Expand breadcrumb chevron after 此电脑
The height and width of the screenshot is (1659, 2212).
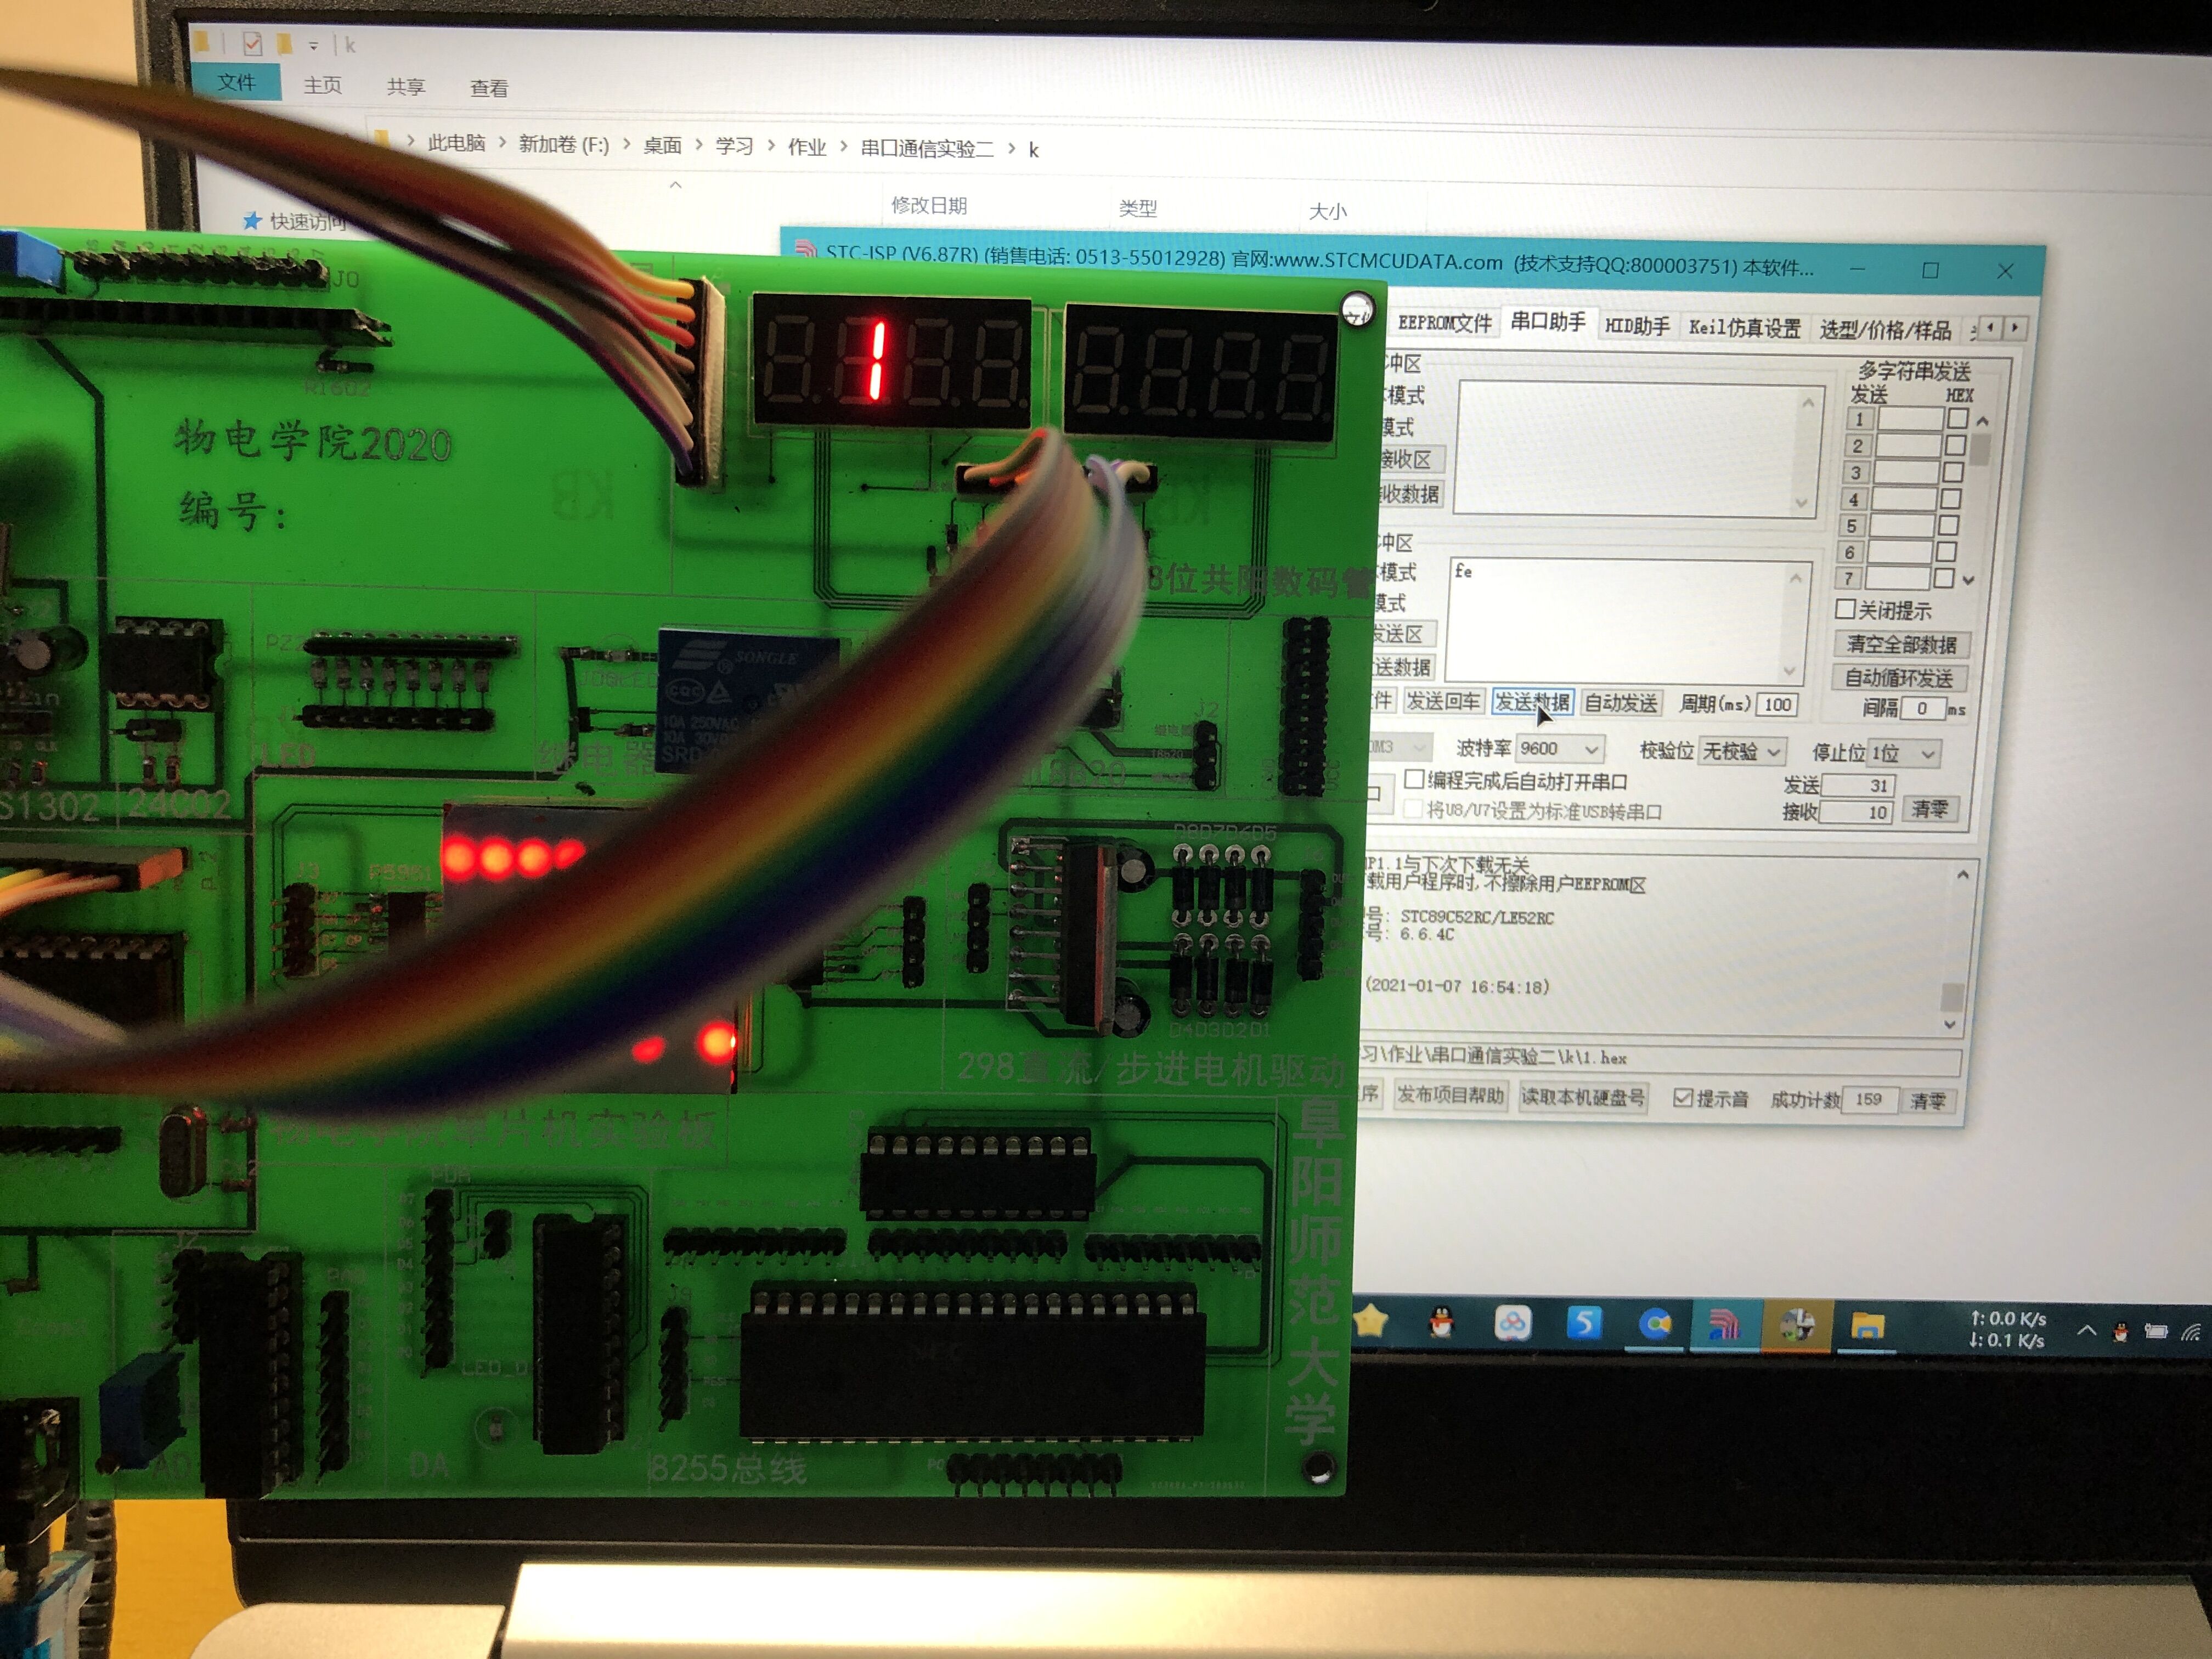tap(502, 143)
